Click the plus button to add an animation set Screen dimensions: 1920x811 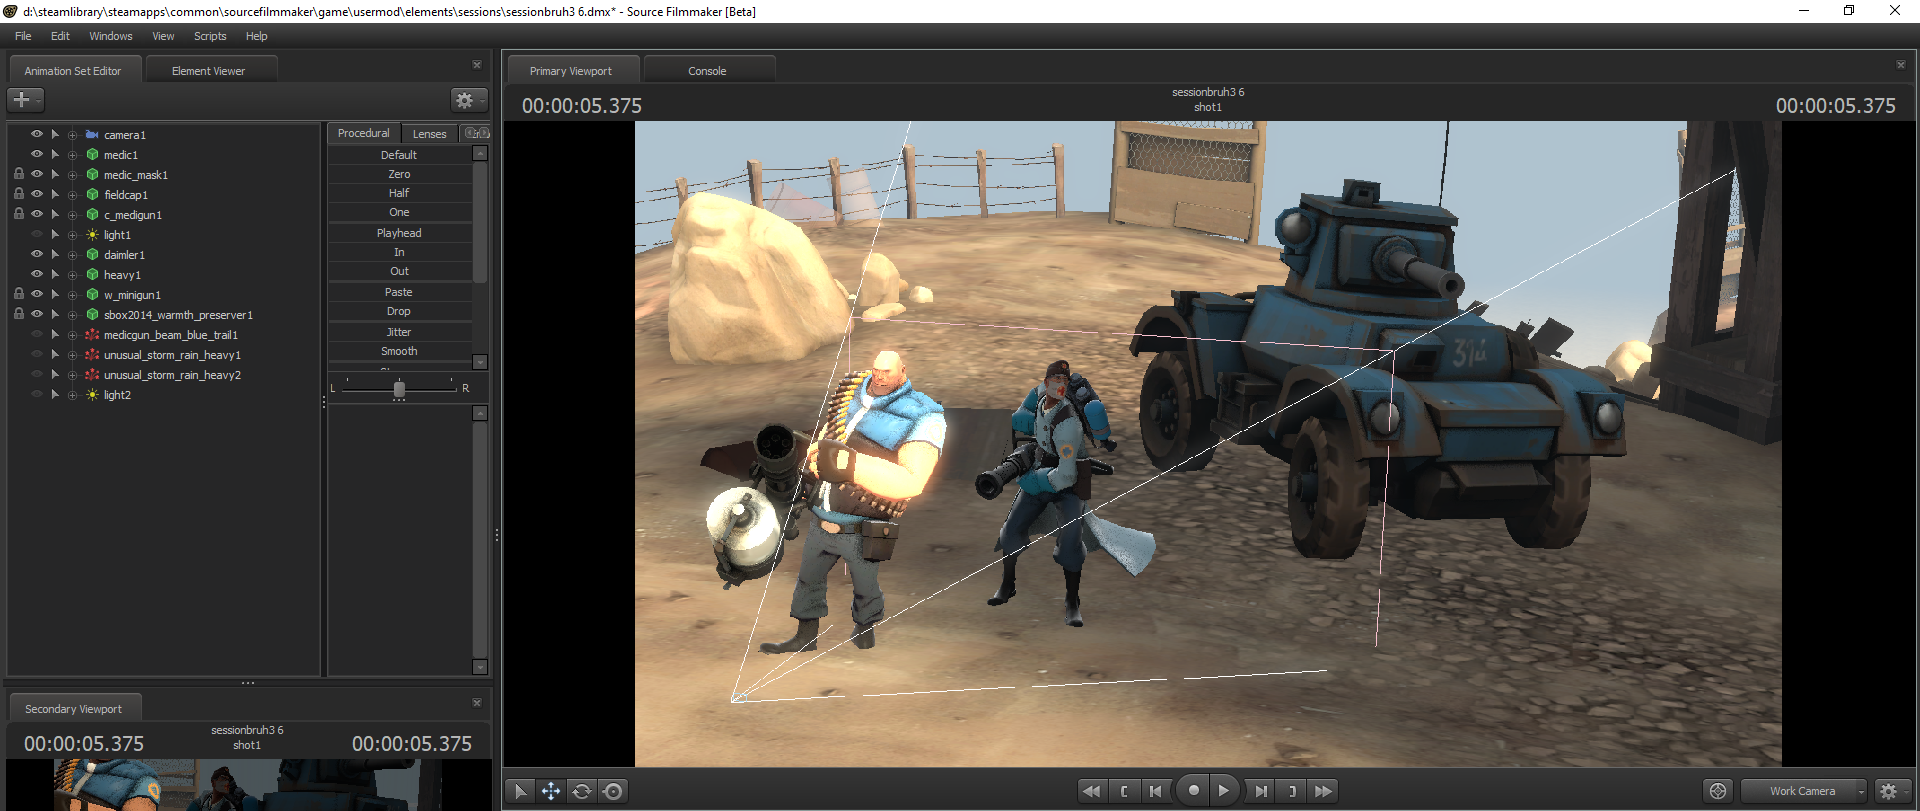click(24, 100)
